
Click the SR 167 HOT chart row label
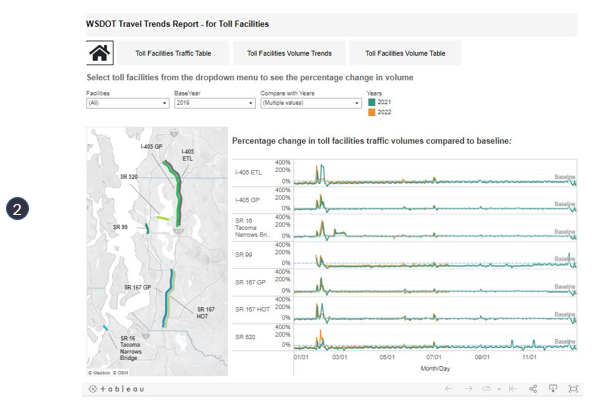point(252,309)
